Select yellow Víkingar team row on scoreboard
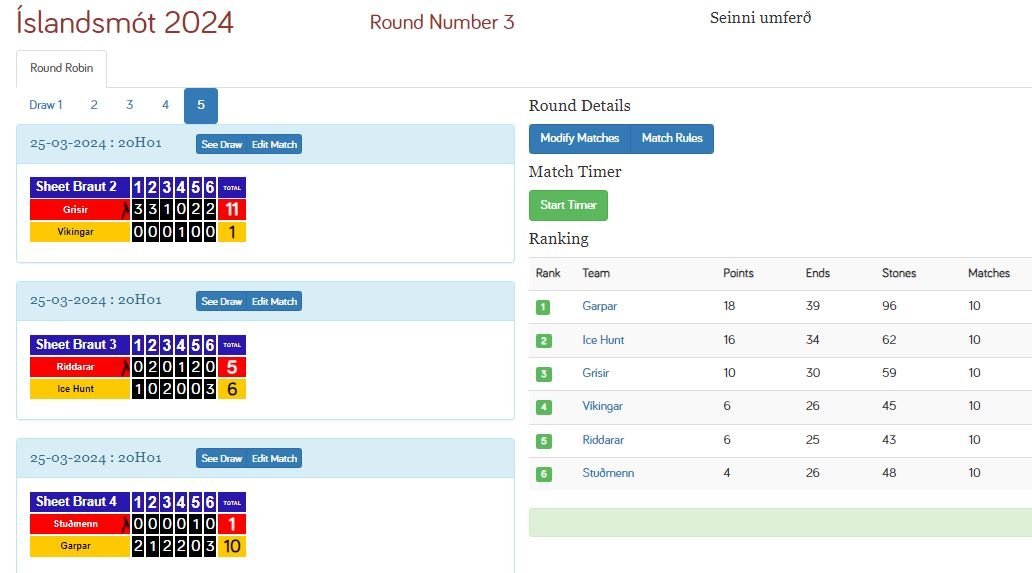 click(x=80, y=232)
